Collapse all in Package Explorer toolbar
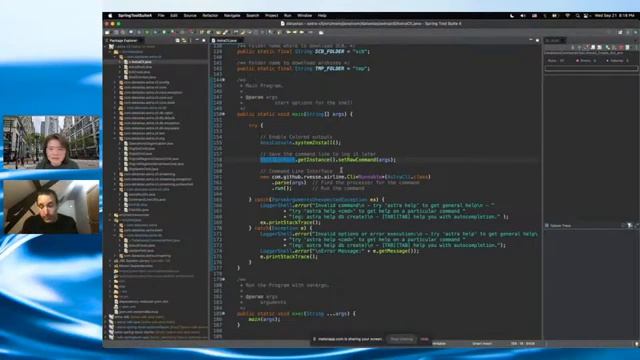This screenshot has height=360, width=640. pyautogui.click(x=178, y=40)
